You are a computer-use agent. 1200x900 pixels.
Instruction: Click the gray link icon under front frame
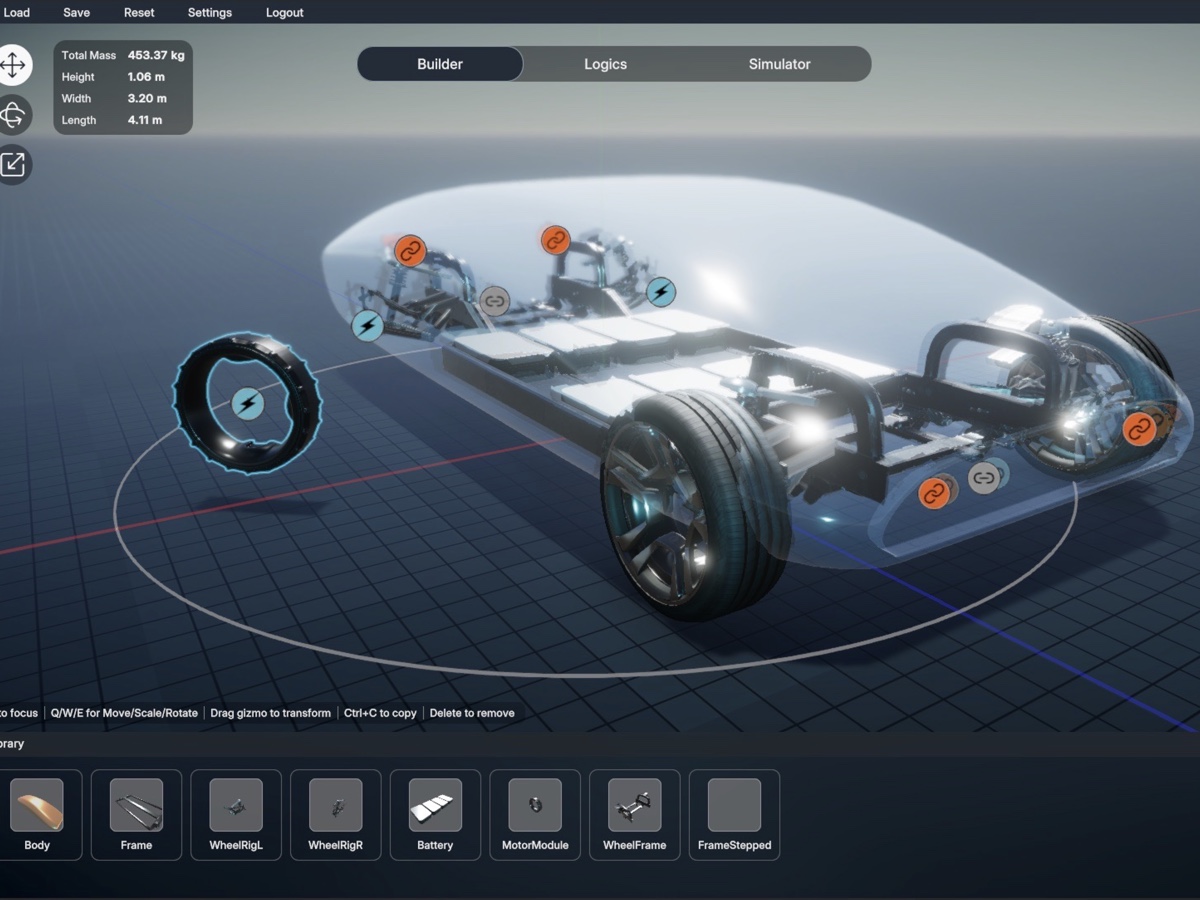tap(984, 477)
